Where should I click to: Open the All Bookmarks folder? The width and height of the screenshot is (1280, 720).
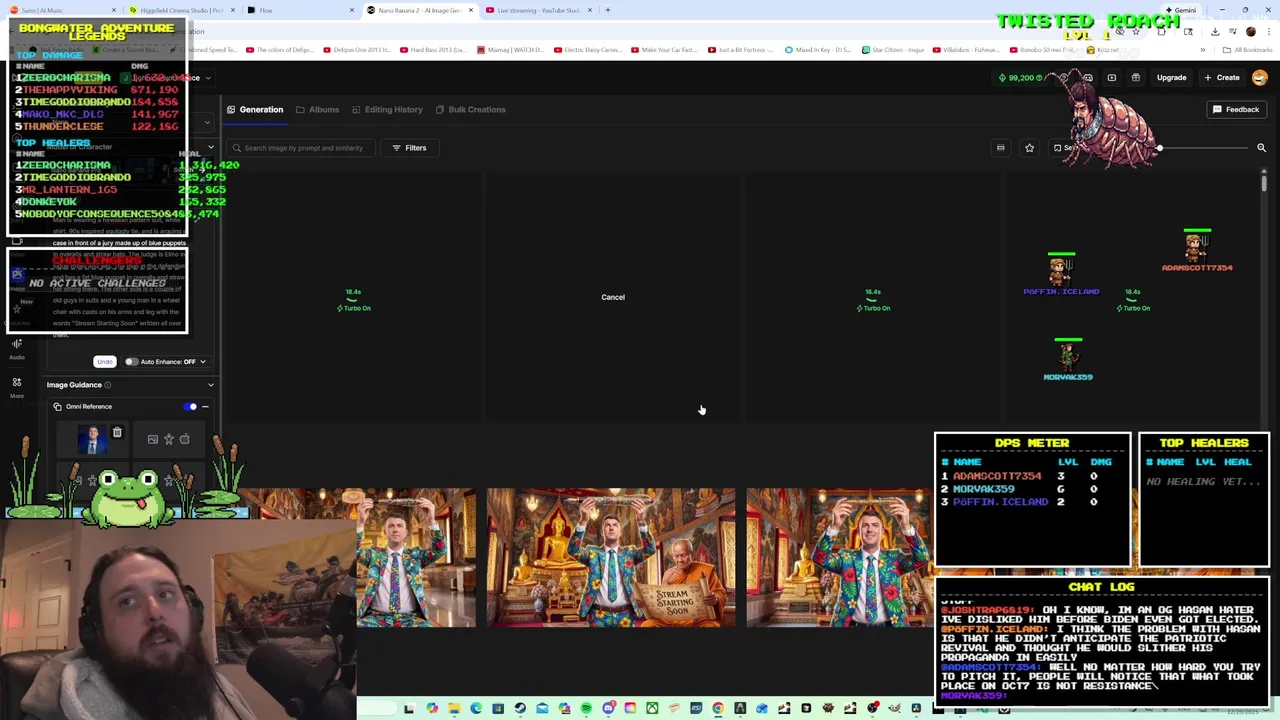point(1248,50)
